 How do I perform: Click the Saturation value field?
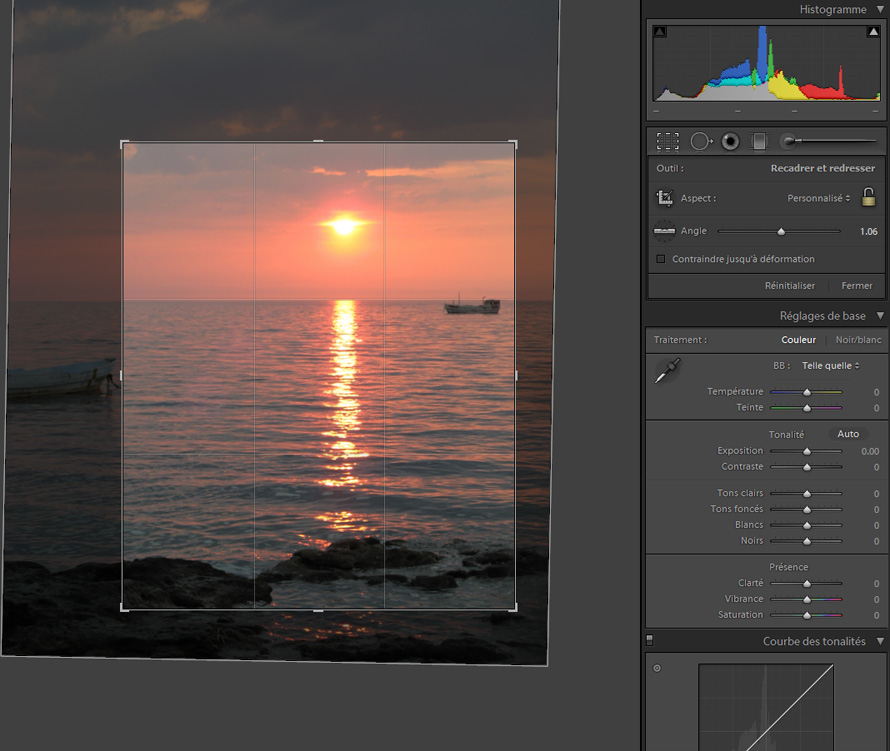[876, 615]
